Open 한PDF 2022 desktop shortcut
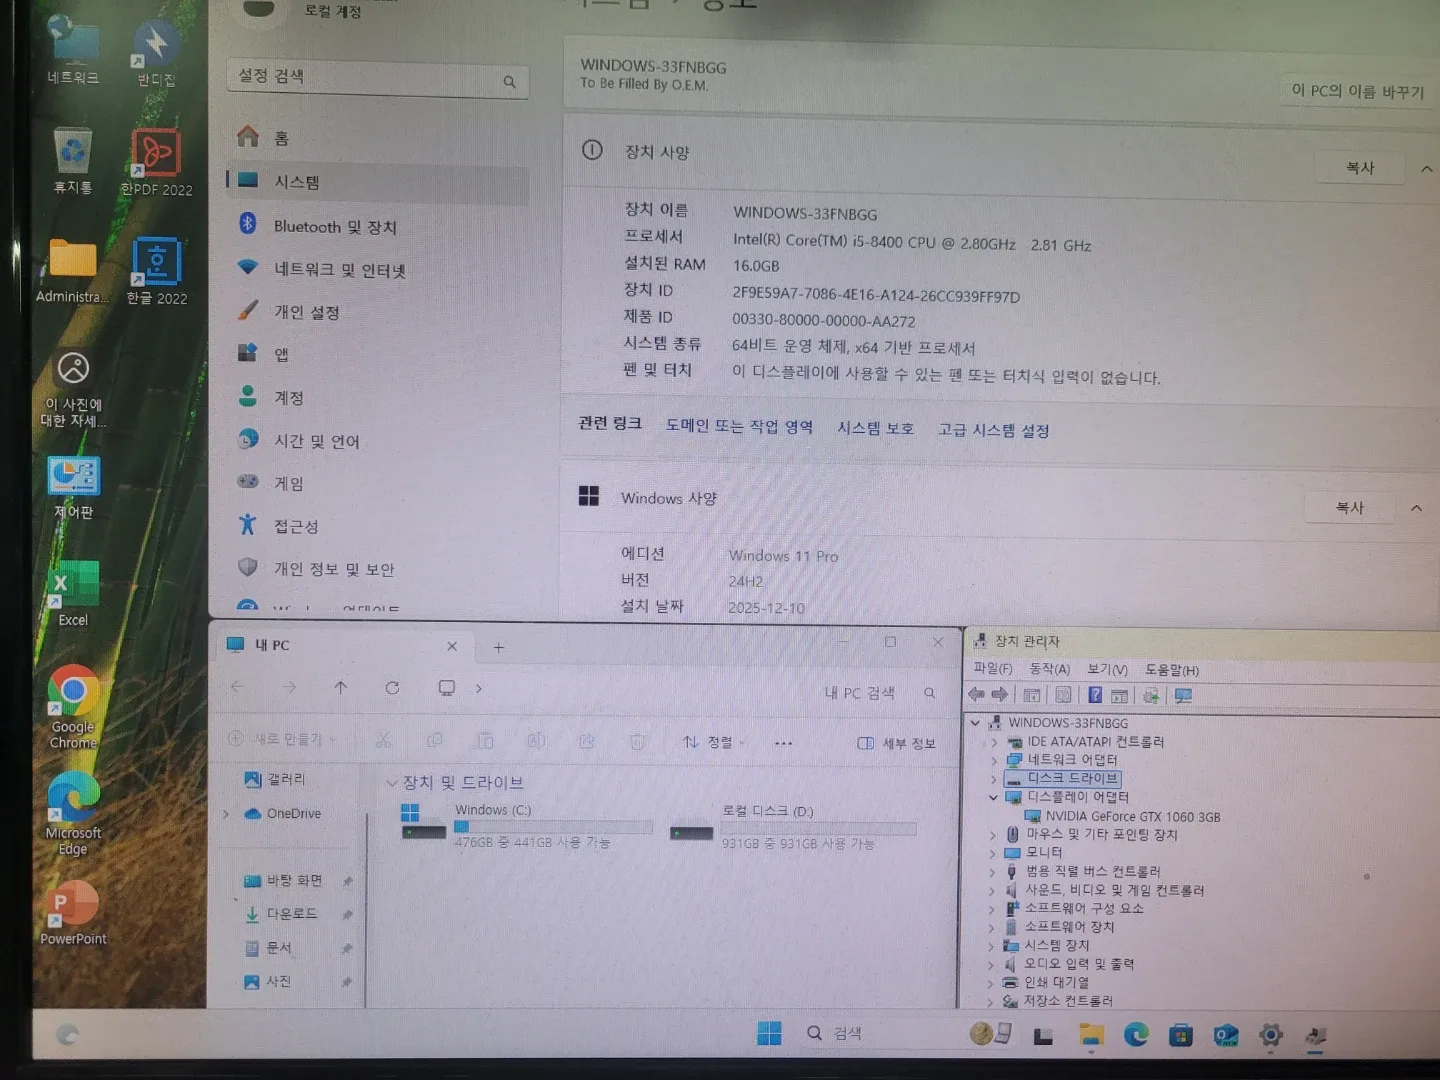The image size is (1440, 1080). (x=156, y=163)
